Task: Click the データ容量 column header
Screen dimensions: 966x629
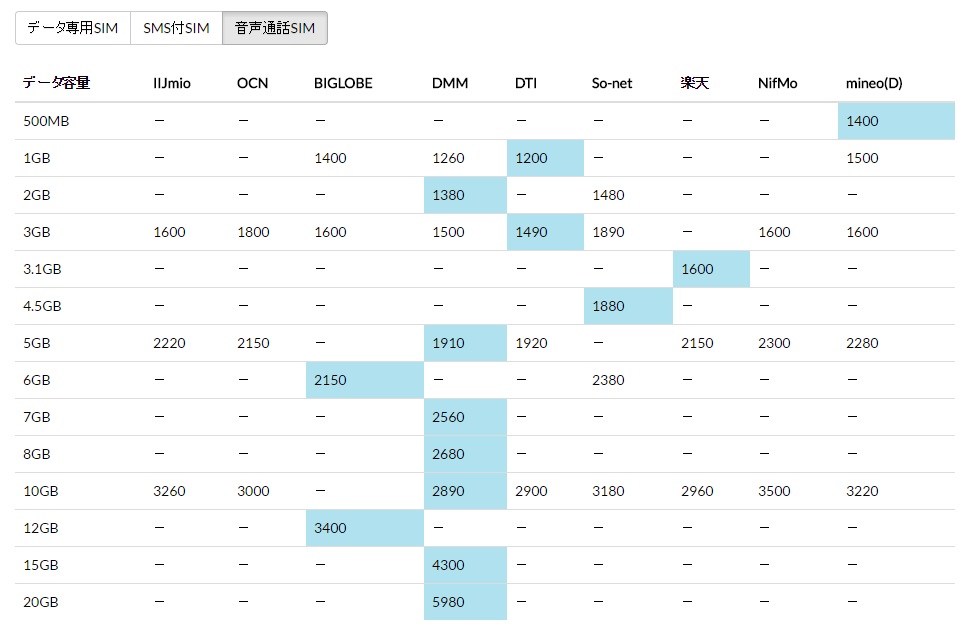Action: [x=57, y=83]
